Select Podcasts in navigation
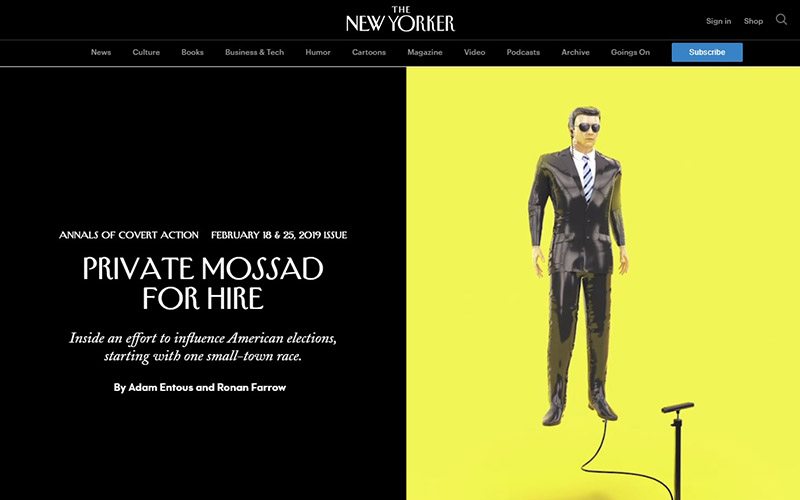The width and height of the screenshot is (800, 500). pyautogui.click(x=523, y=52)
